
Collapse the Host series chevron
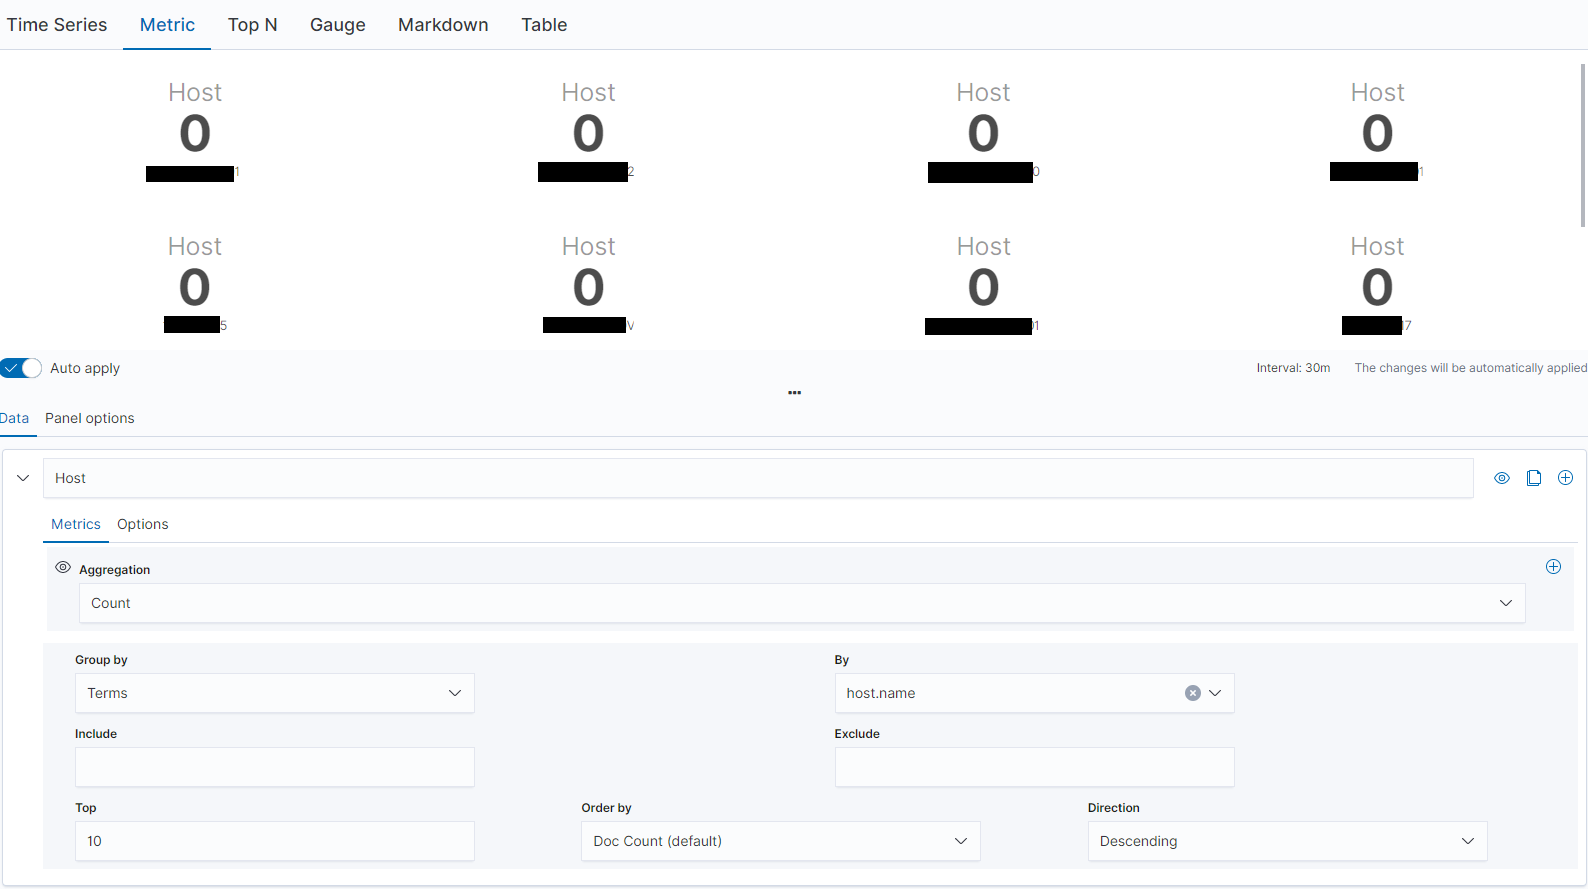tap(23, 478)
